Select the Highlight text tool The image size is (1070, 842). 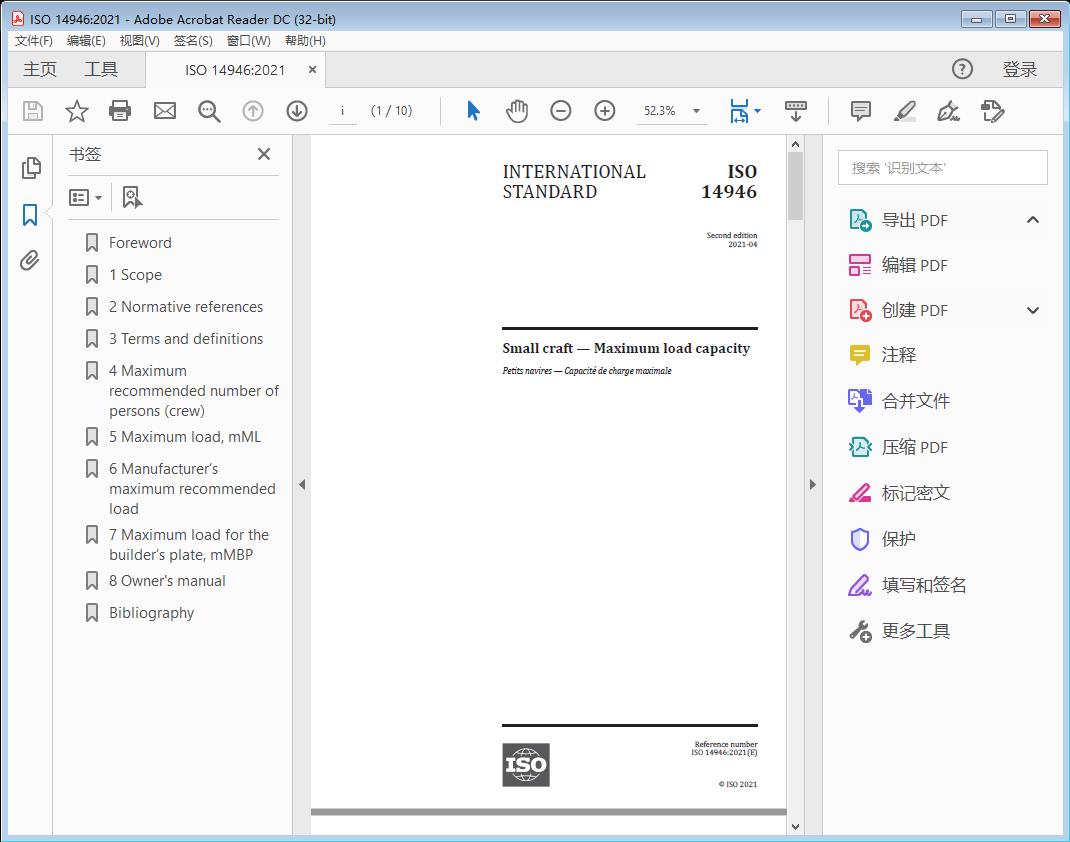click(x=904, y=111)
